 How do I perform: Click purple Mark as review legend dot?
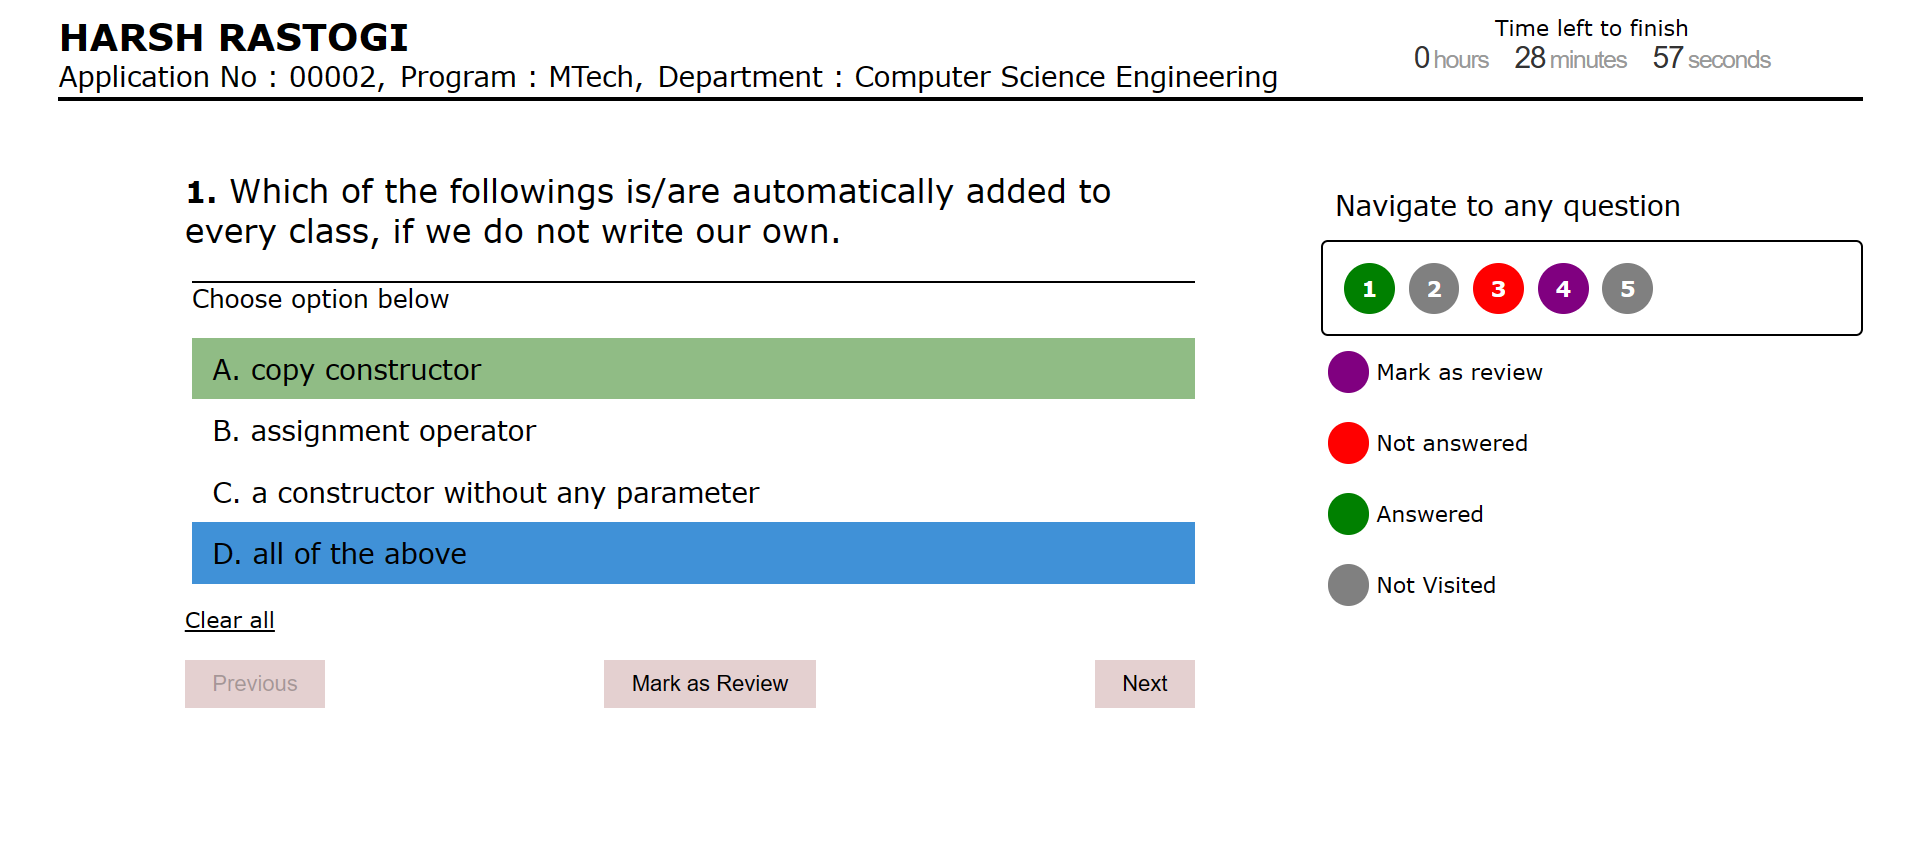coord(1348,372)
